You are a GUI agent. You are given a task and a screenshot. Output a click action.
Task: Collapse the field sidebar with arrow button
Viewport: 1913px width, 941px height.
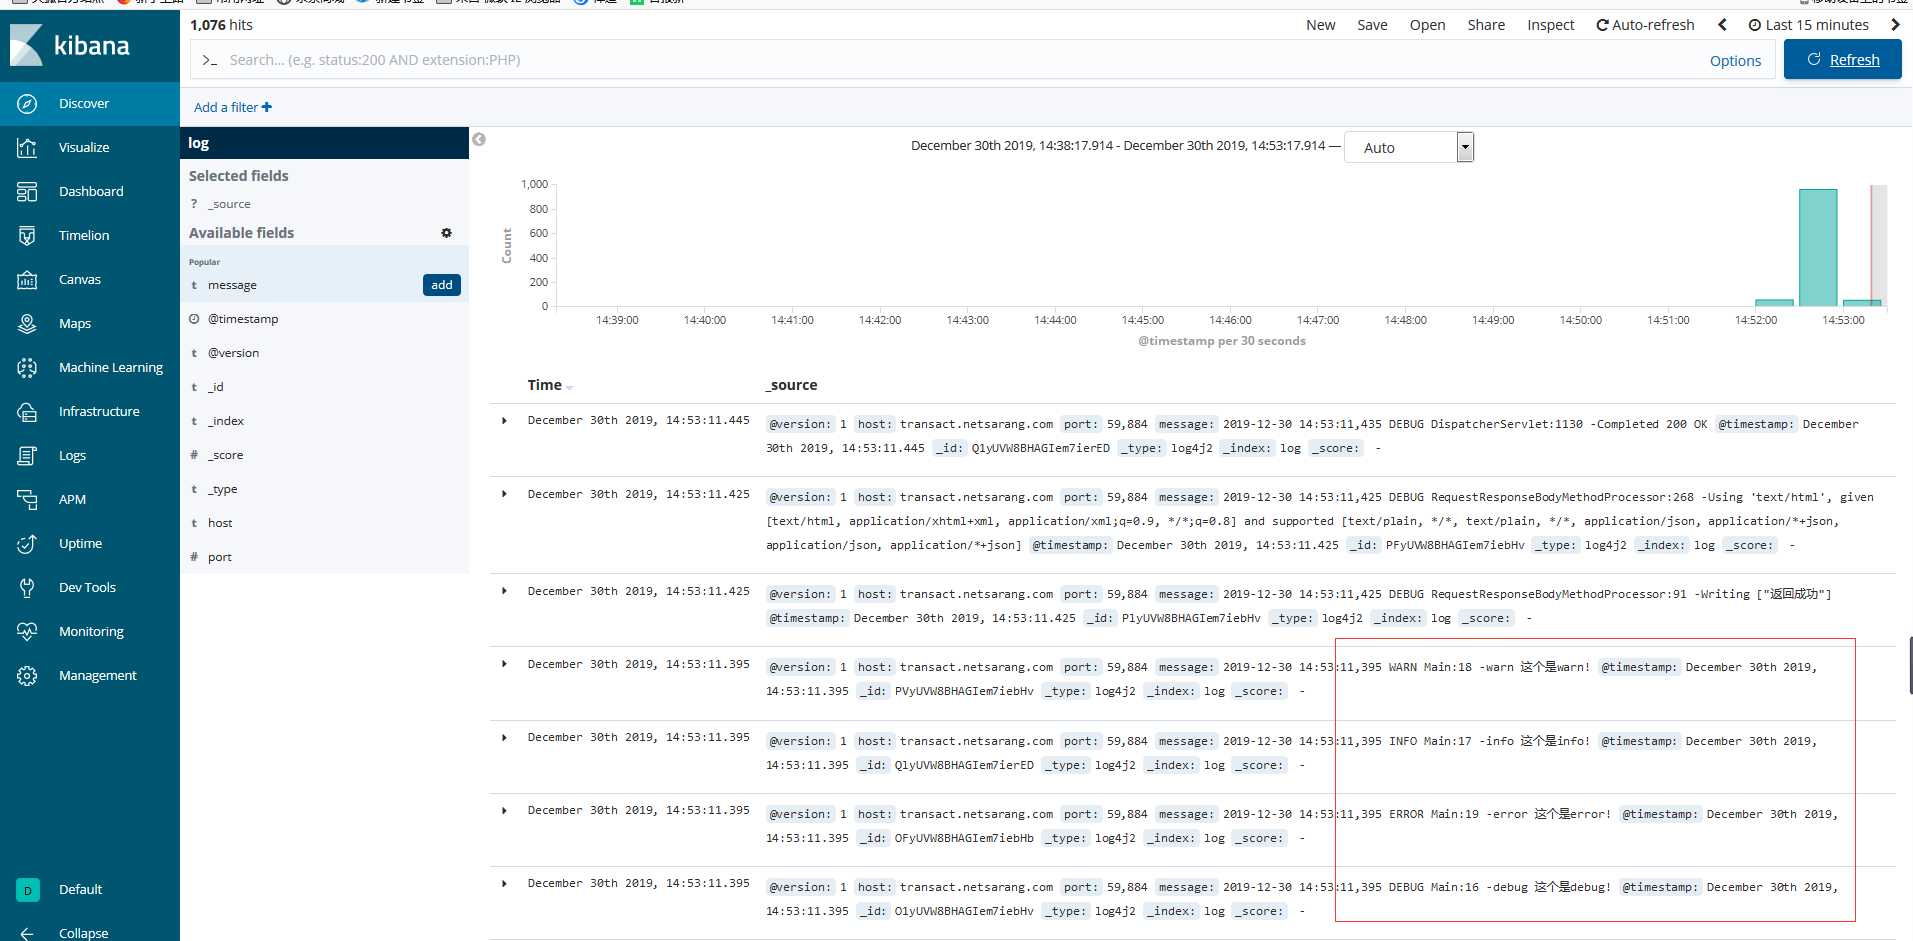(x=479, y=140)
